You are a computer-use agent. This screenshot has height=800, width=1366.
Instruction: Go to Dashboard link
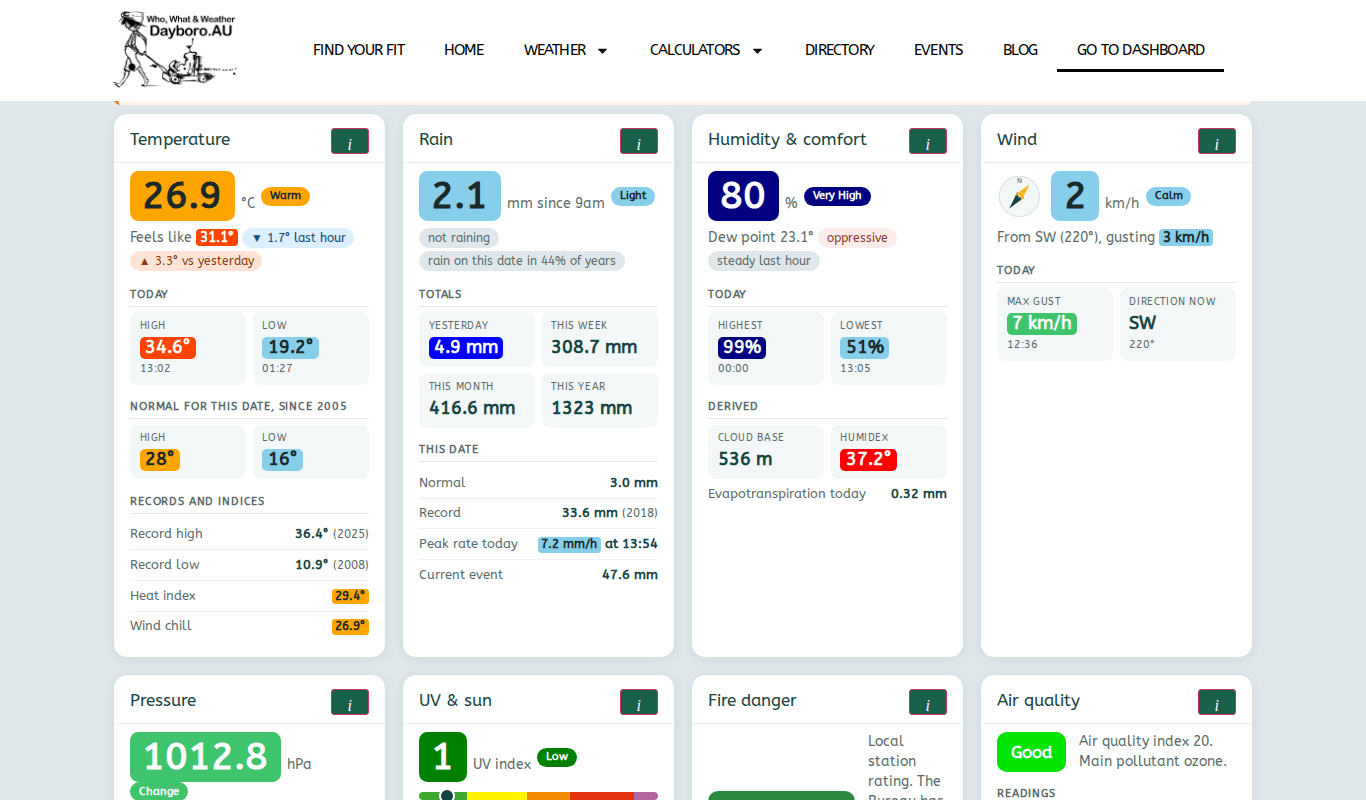[x=1140, y=50]
